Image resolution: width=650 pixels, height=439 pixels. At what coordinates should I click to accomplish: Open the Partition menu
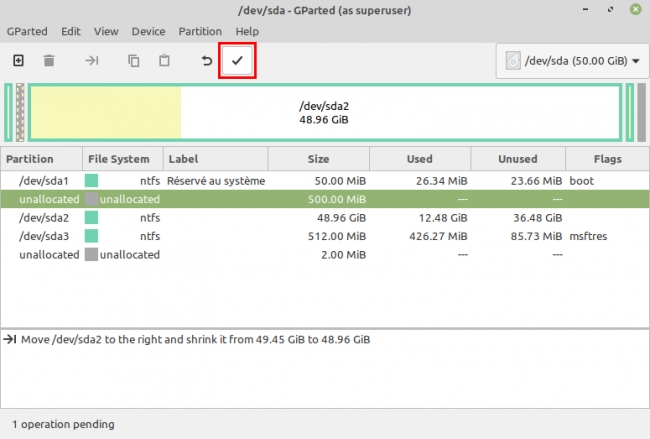click(199, 32)
